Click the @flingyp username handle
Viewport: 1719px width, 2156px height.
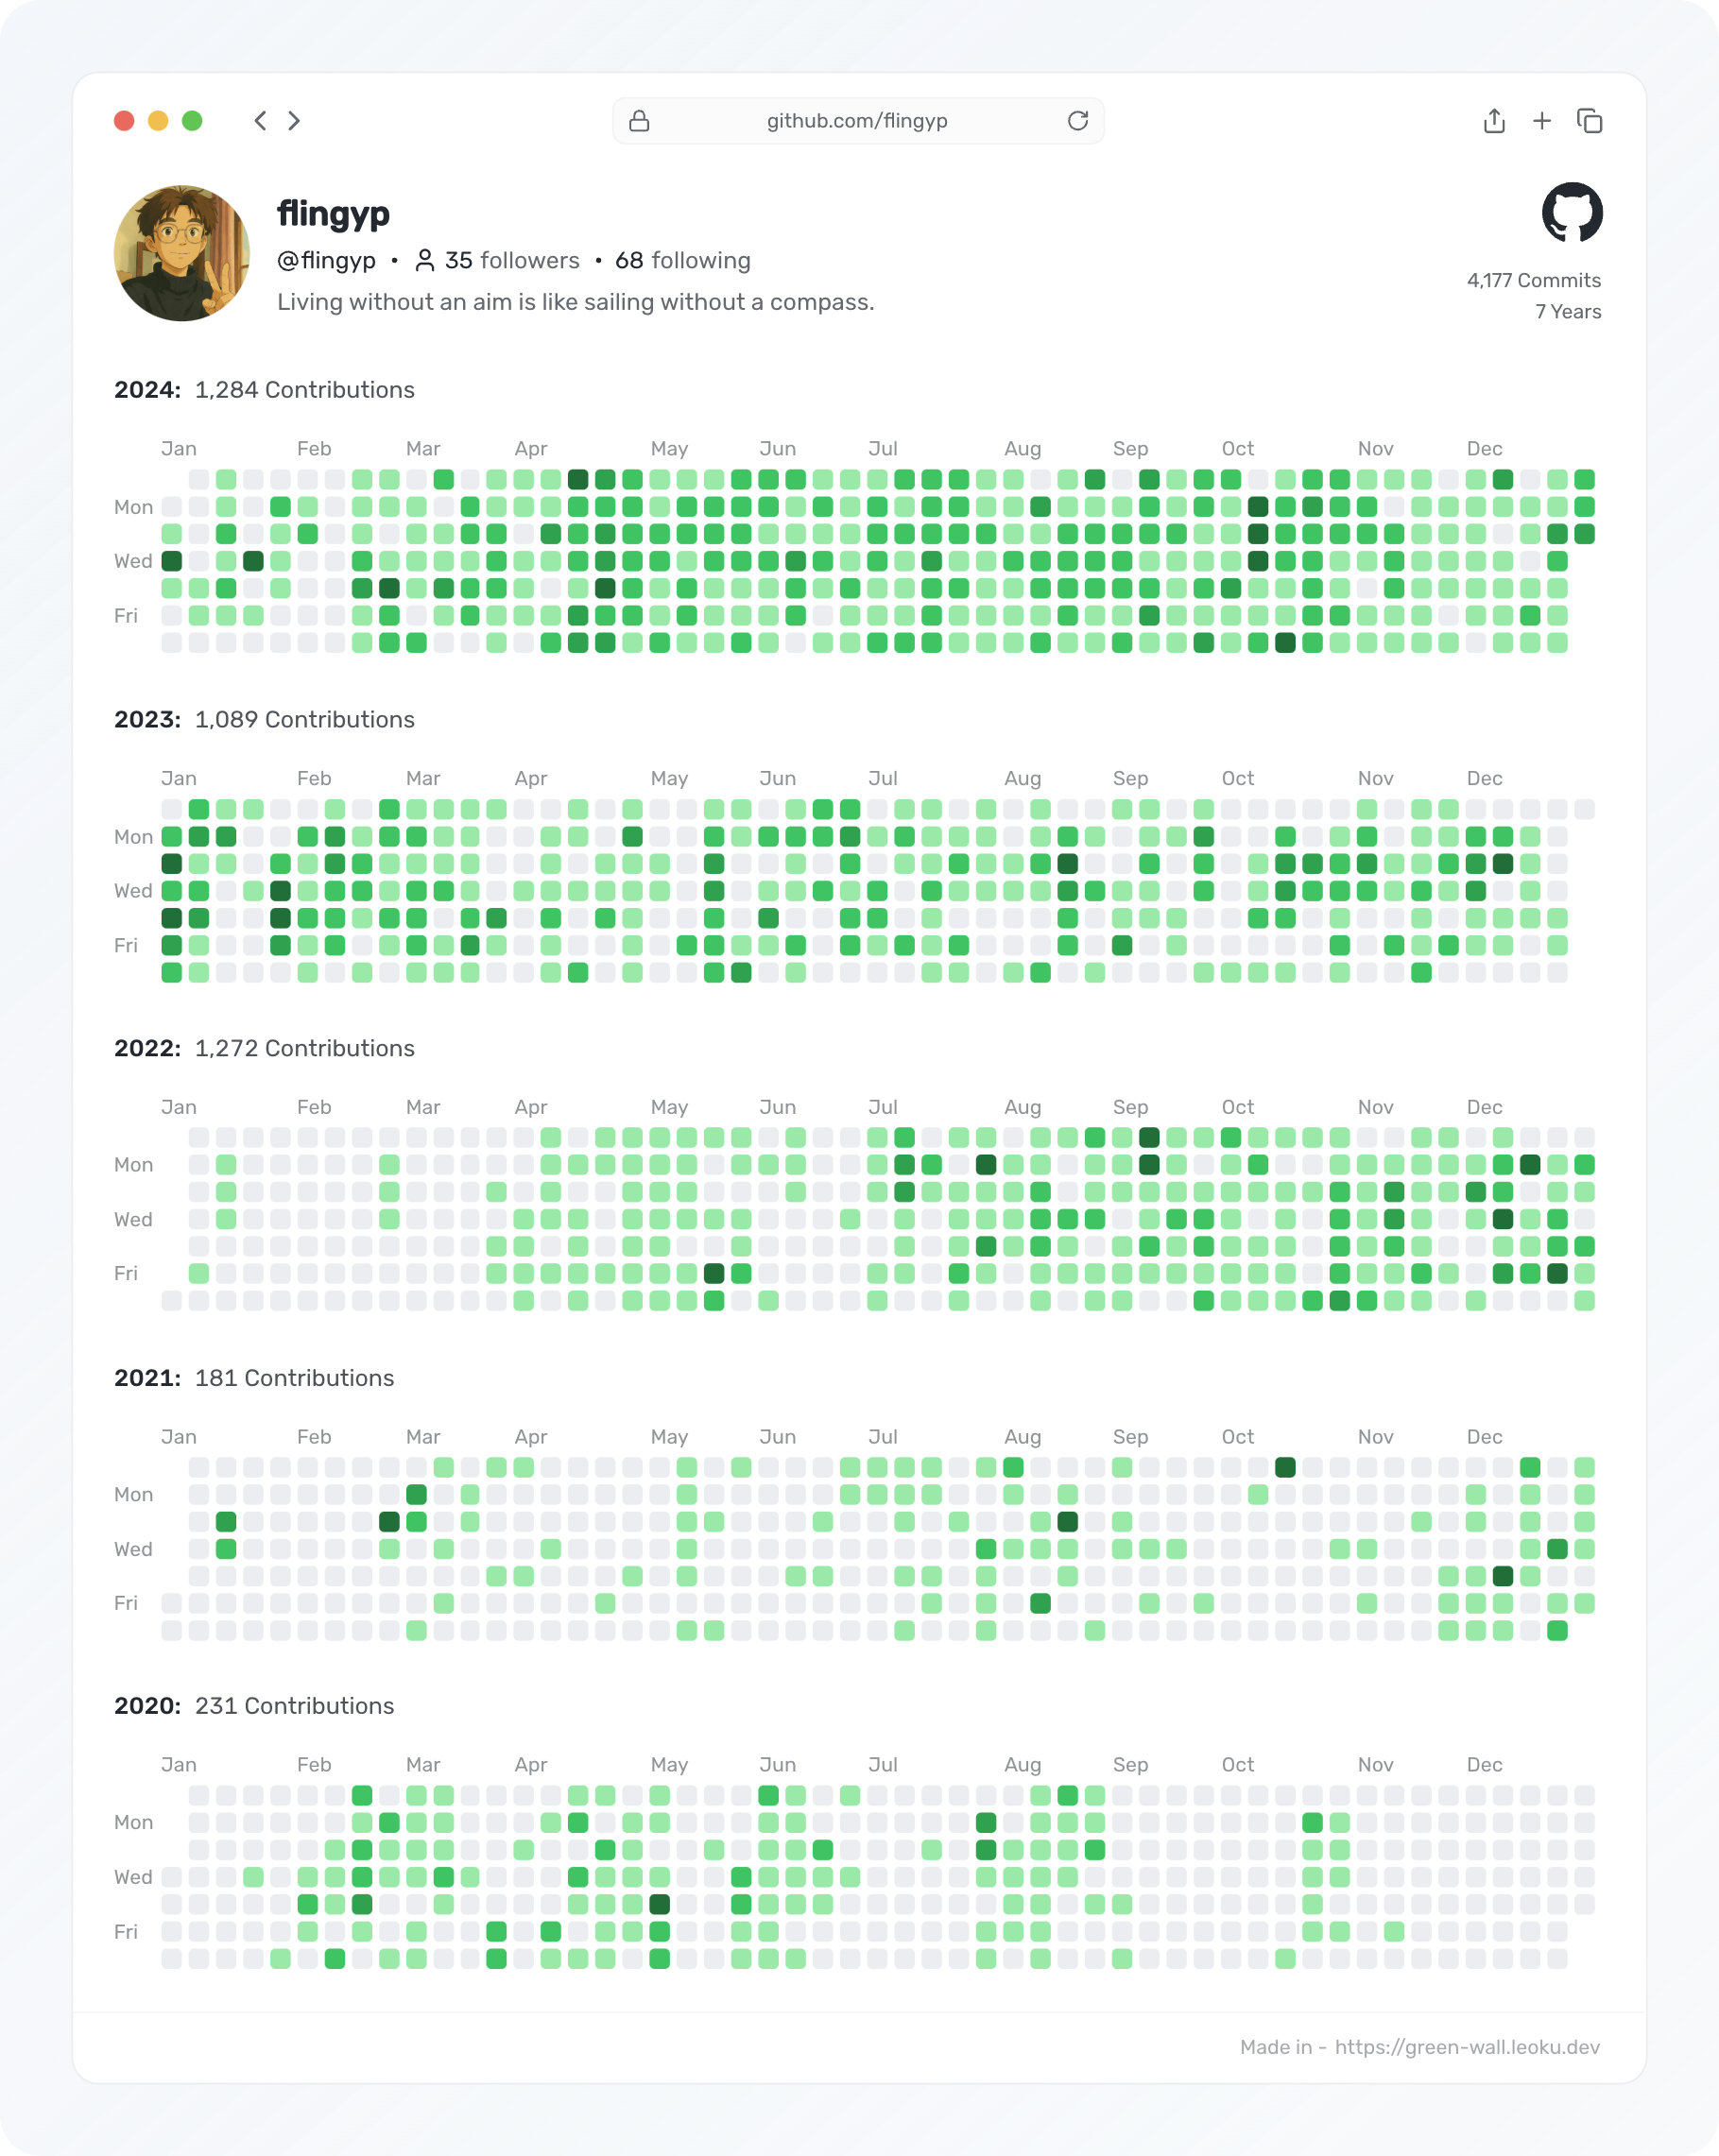coord(326,260)
